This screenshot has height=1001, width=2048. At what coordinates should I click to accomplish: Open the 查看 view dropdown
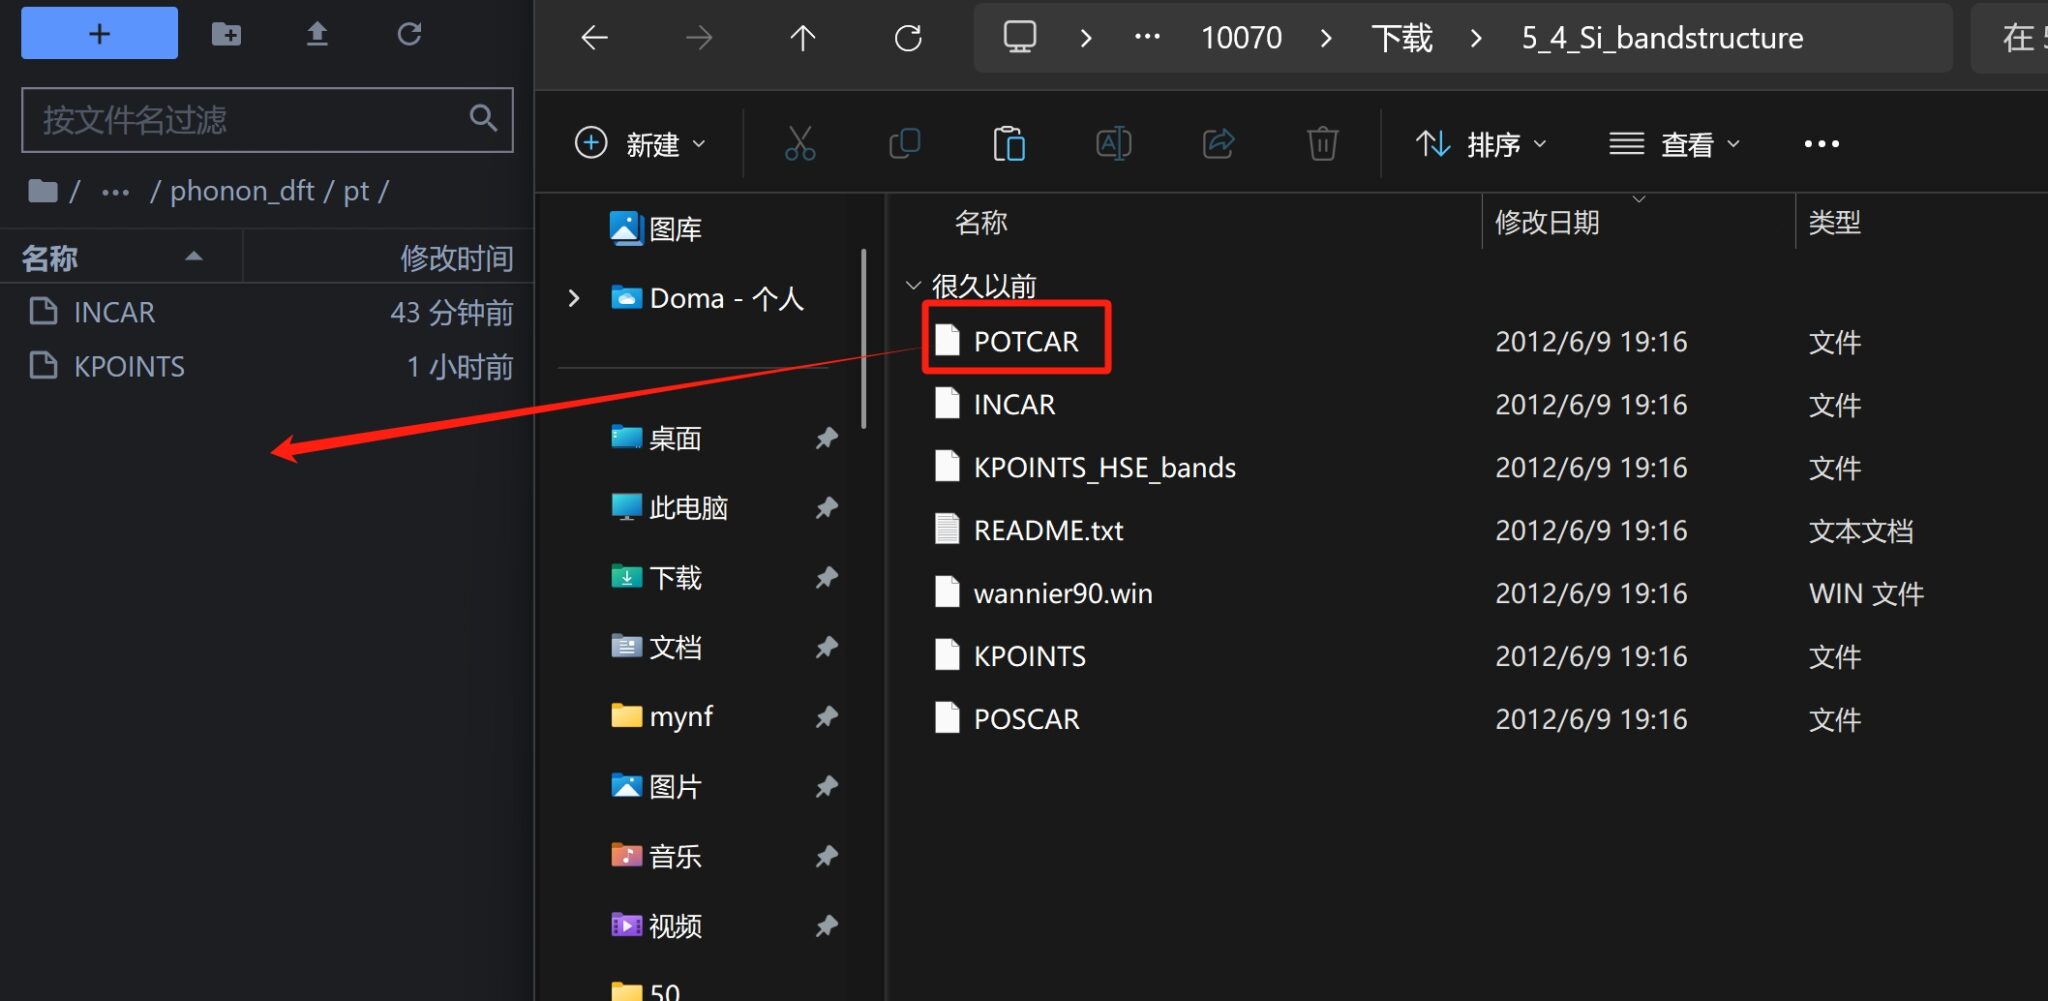(x=1673, y=143)
